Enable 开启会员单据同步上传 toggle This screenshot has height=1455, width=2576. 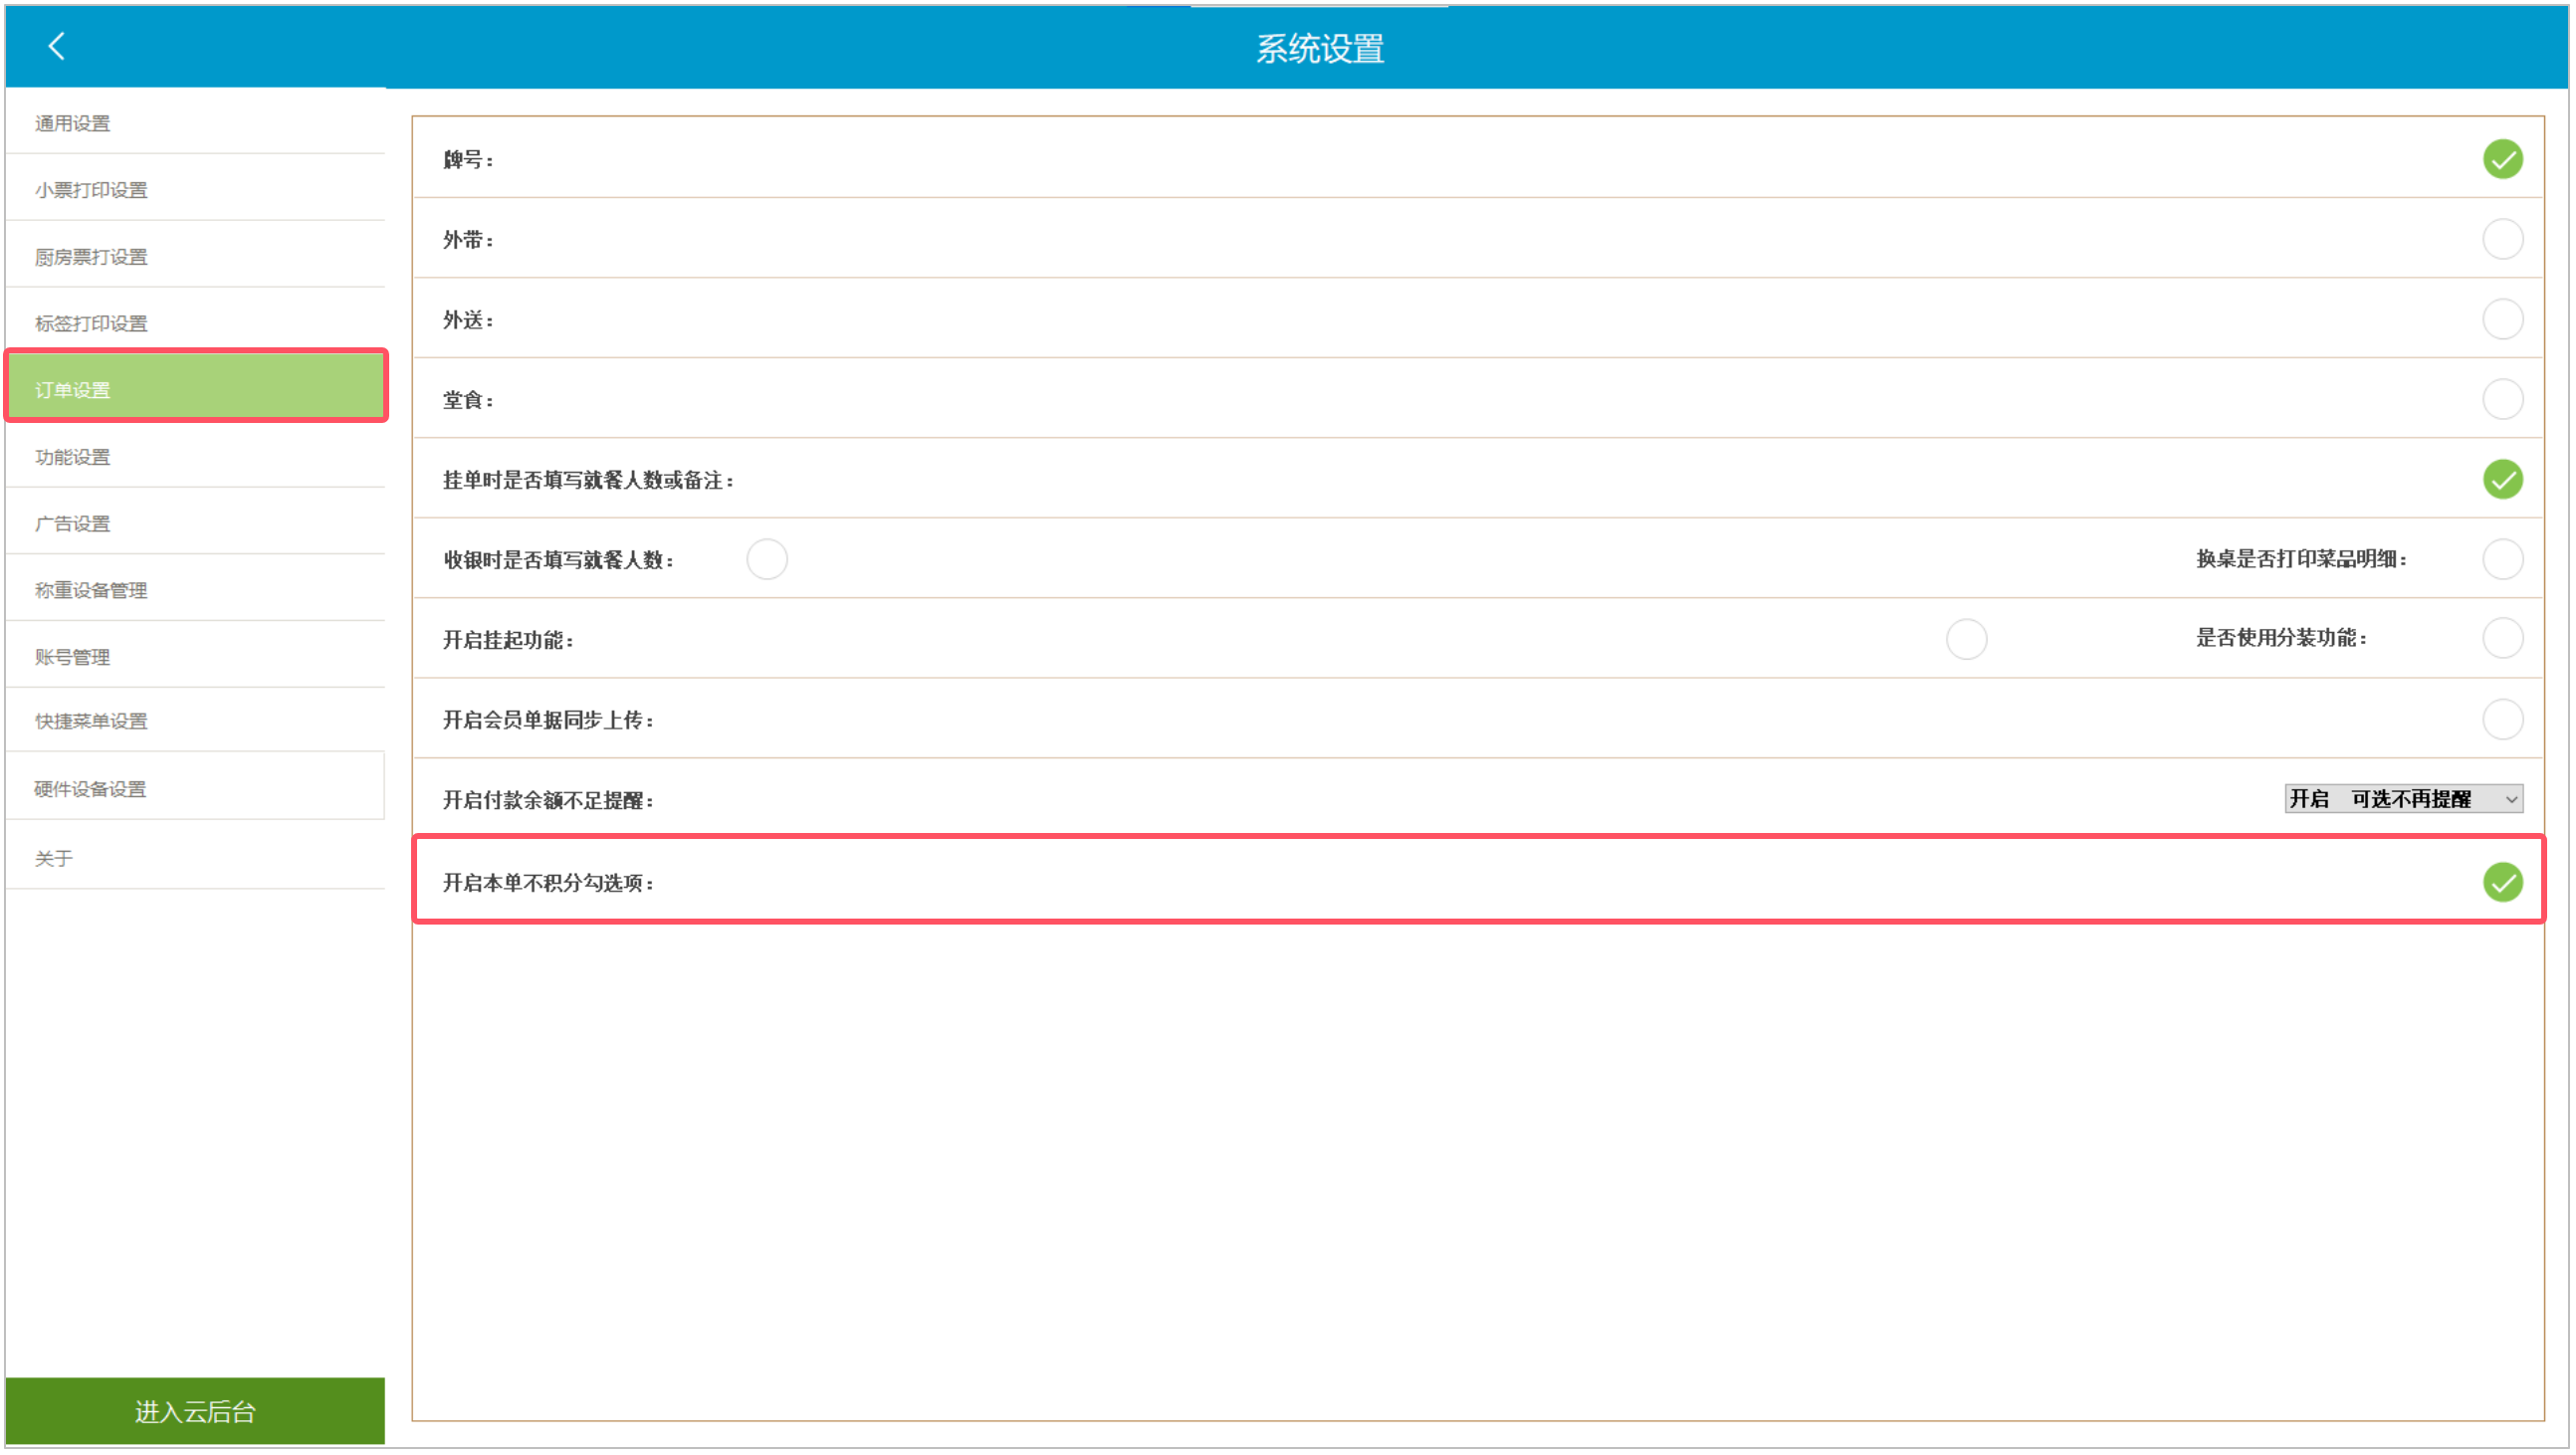pyautogui.click(x=2501, y=719)
